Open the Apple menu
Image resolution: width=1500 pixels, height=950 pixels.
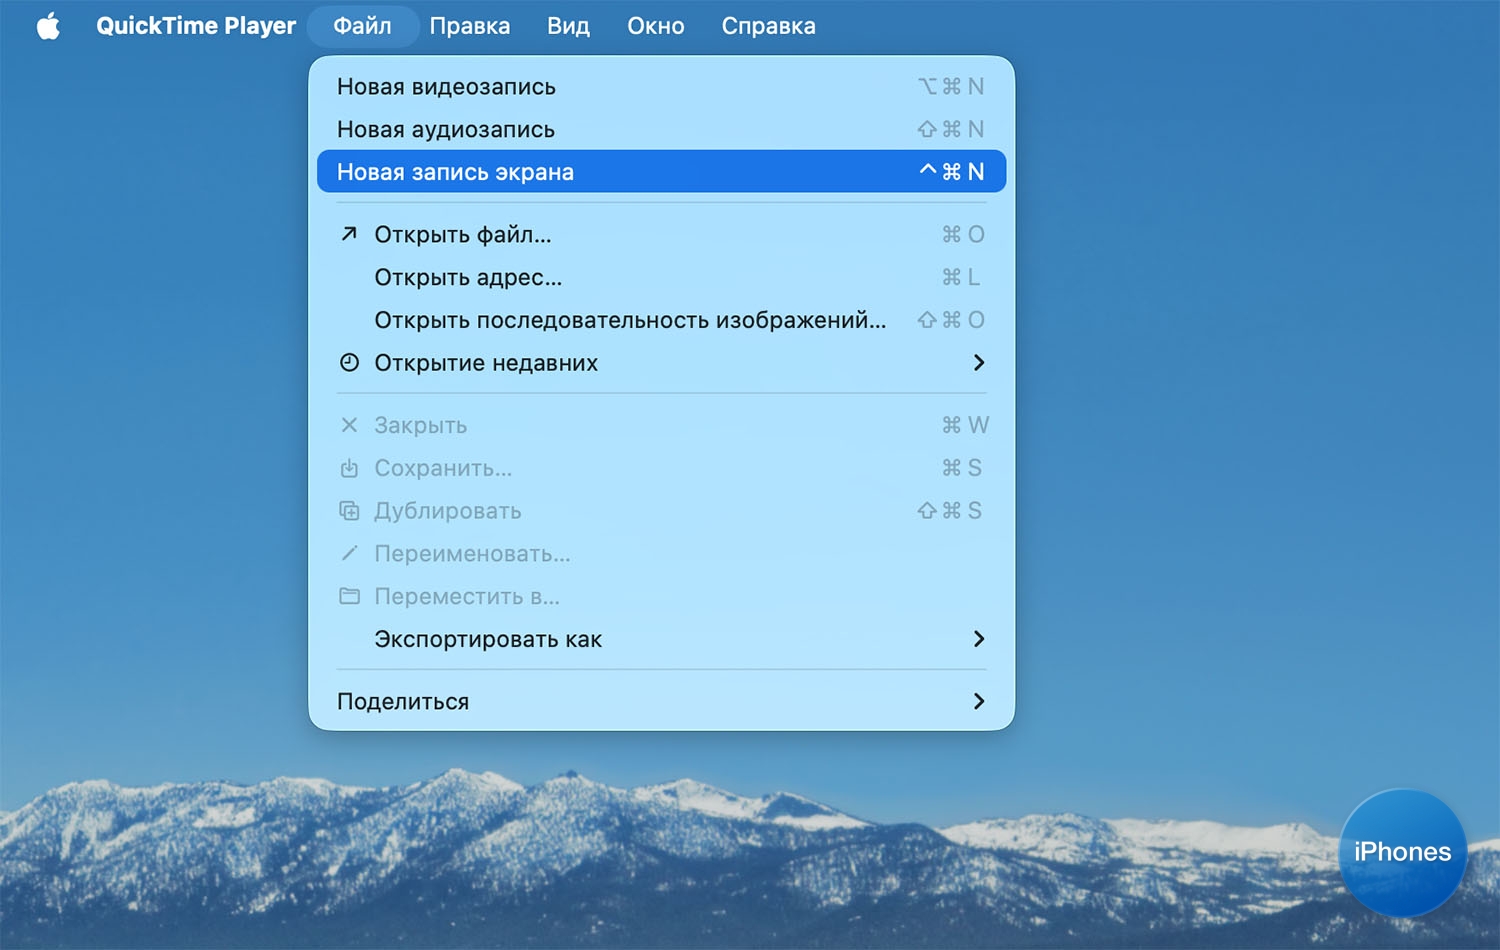(48, 26)
